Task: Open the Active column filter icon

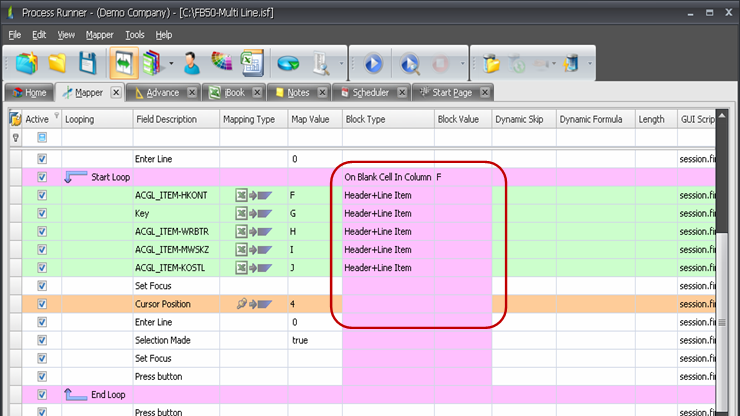Action: [57, 116]
